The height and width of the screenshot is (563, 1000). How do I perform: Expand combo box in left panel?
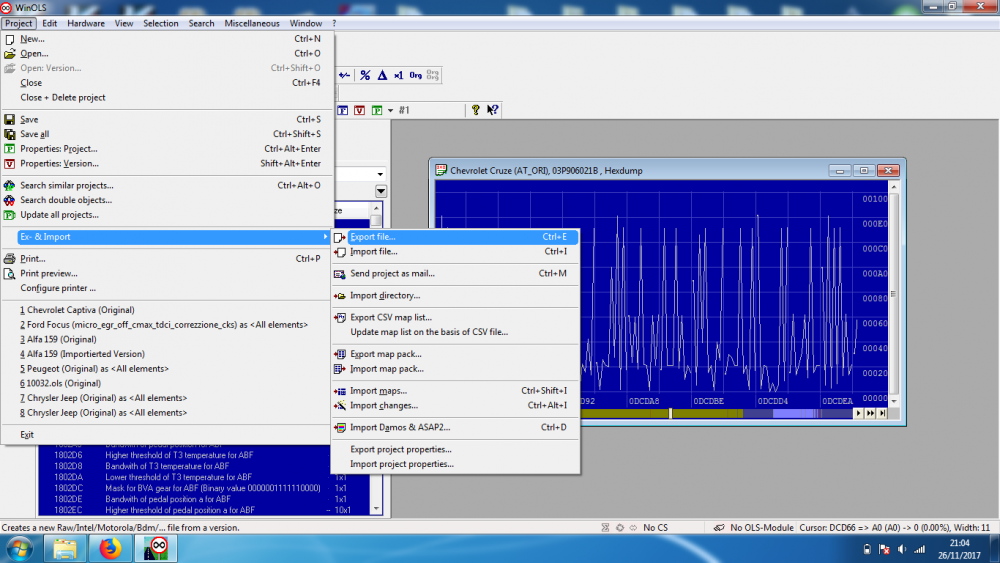pyautogui.click(x=380, y=174)
